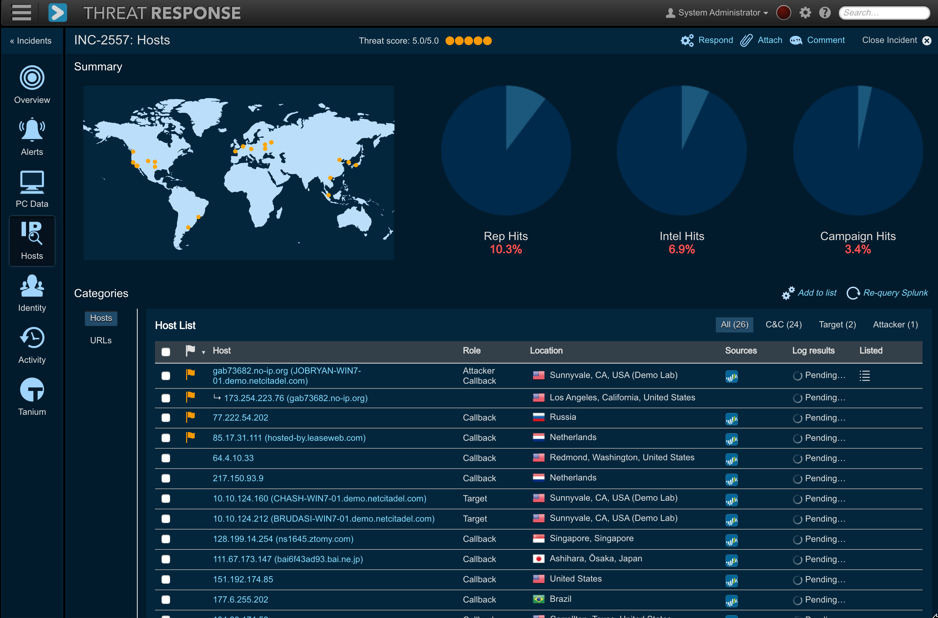Open the Tanium sidebar icon

[32, 392]
